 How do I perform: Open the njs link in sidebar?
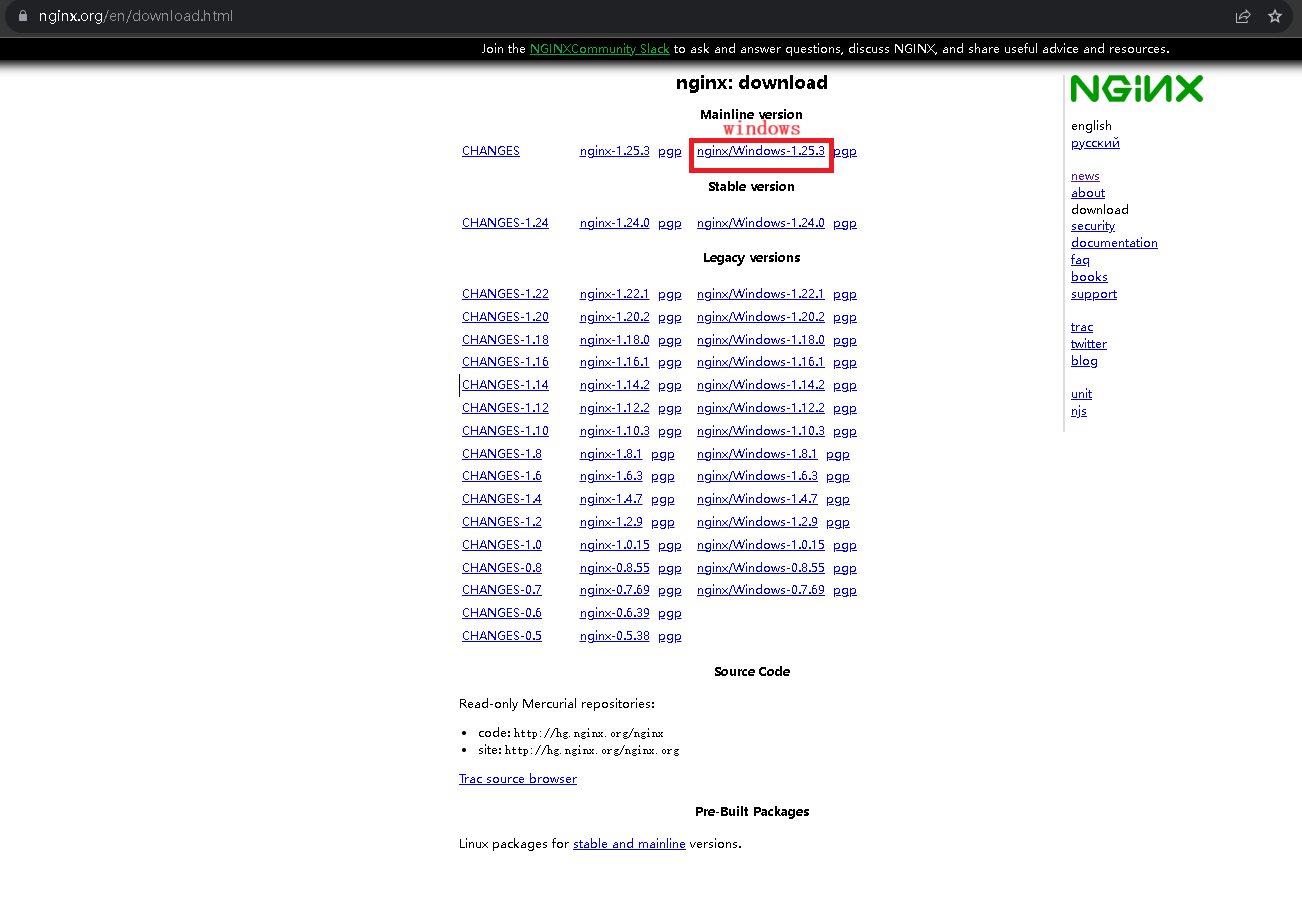[1079, 411]
